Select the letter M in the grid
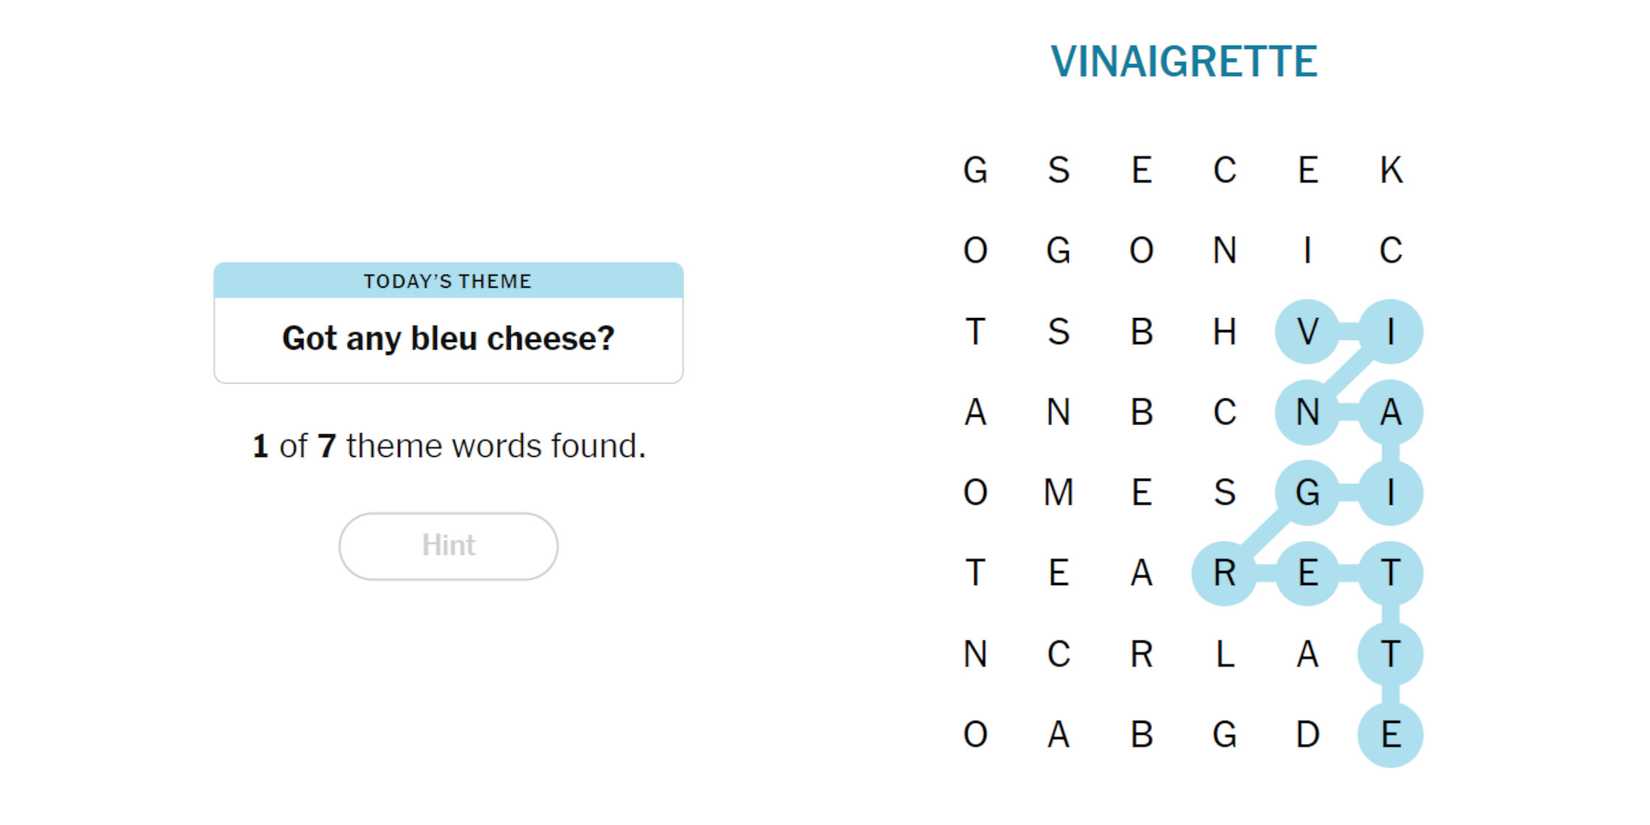 [x=1058, y=493]
